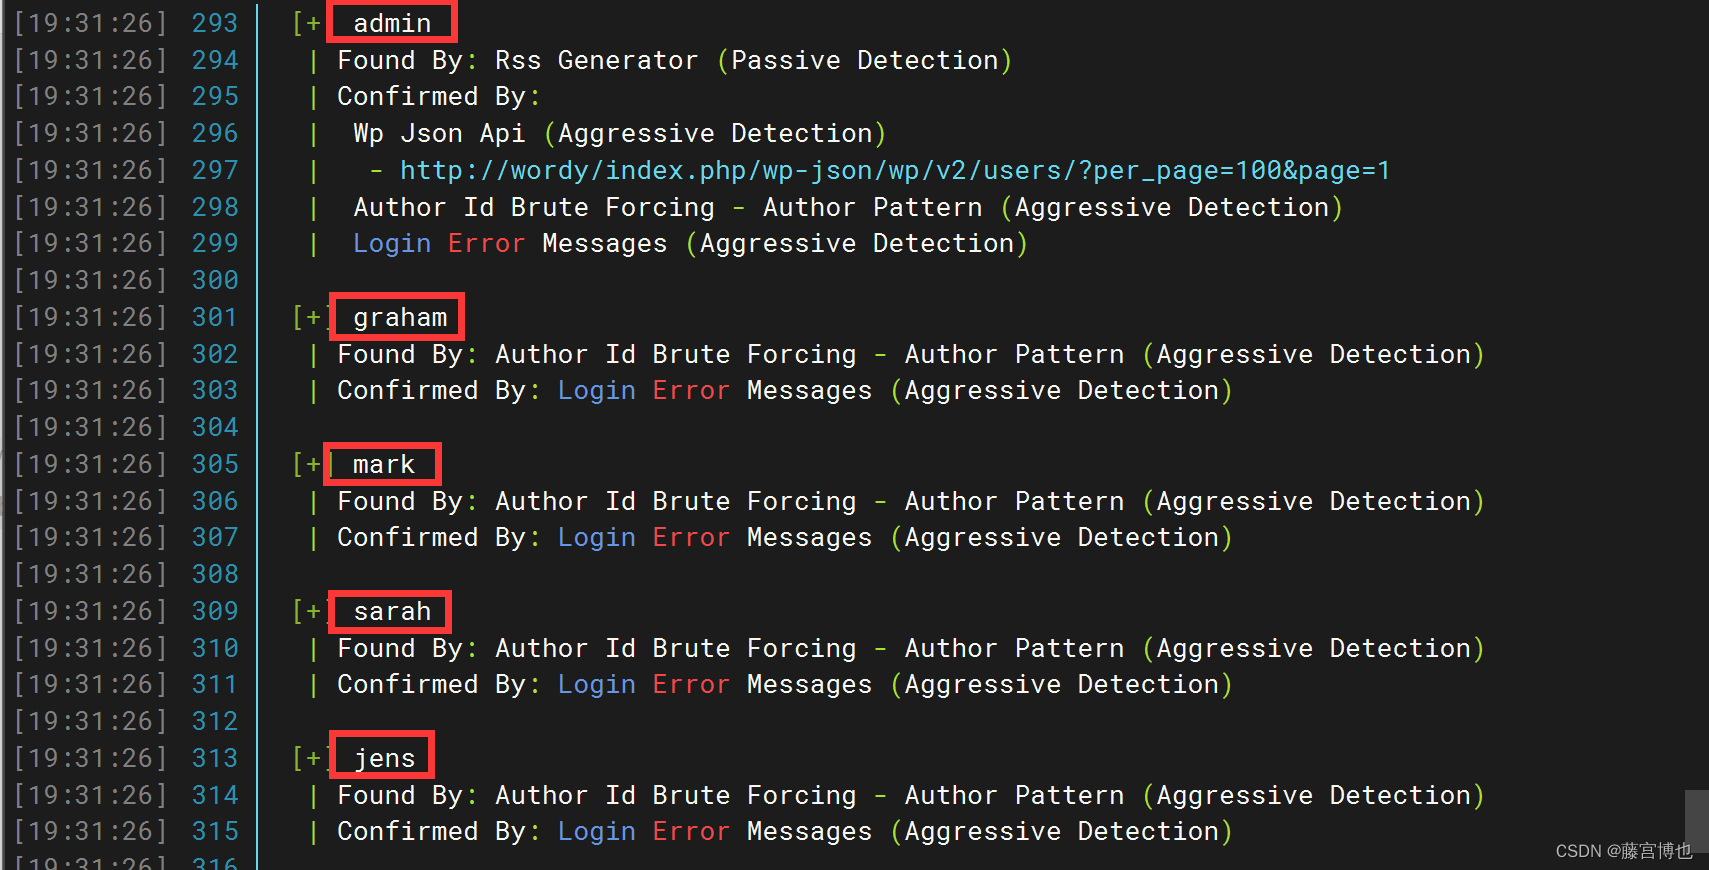Click 'Found By' line under graham
Image resolution: width=1709 pixels, height=870 pixels.
[x=910, y=354]
